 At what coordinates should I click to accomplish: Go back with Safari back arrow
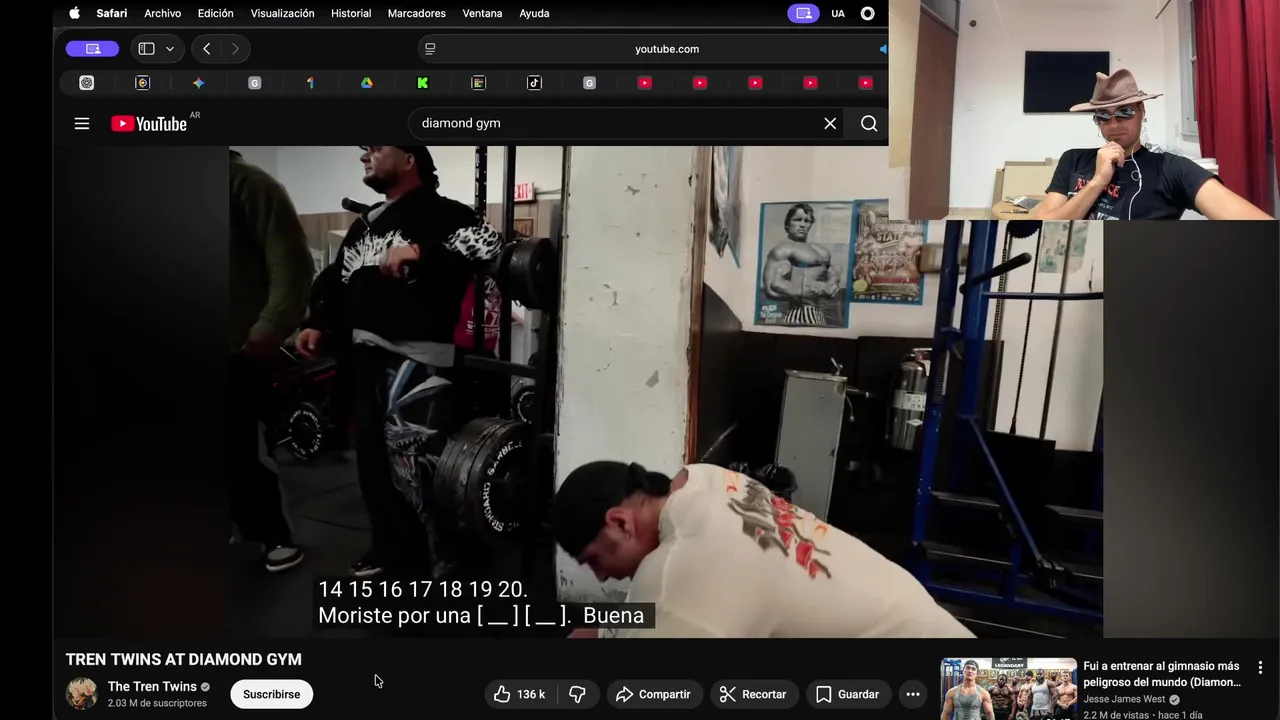[x=206, y=48]
